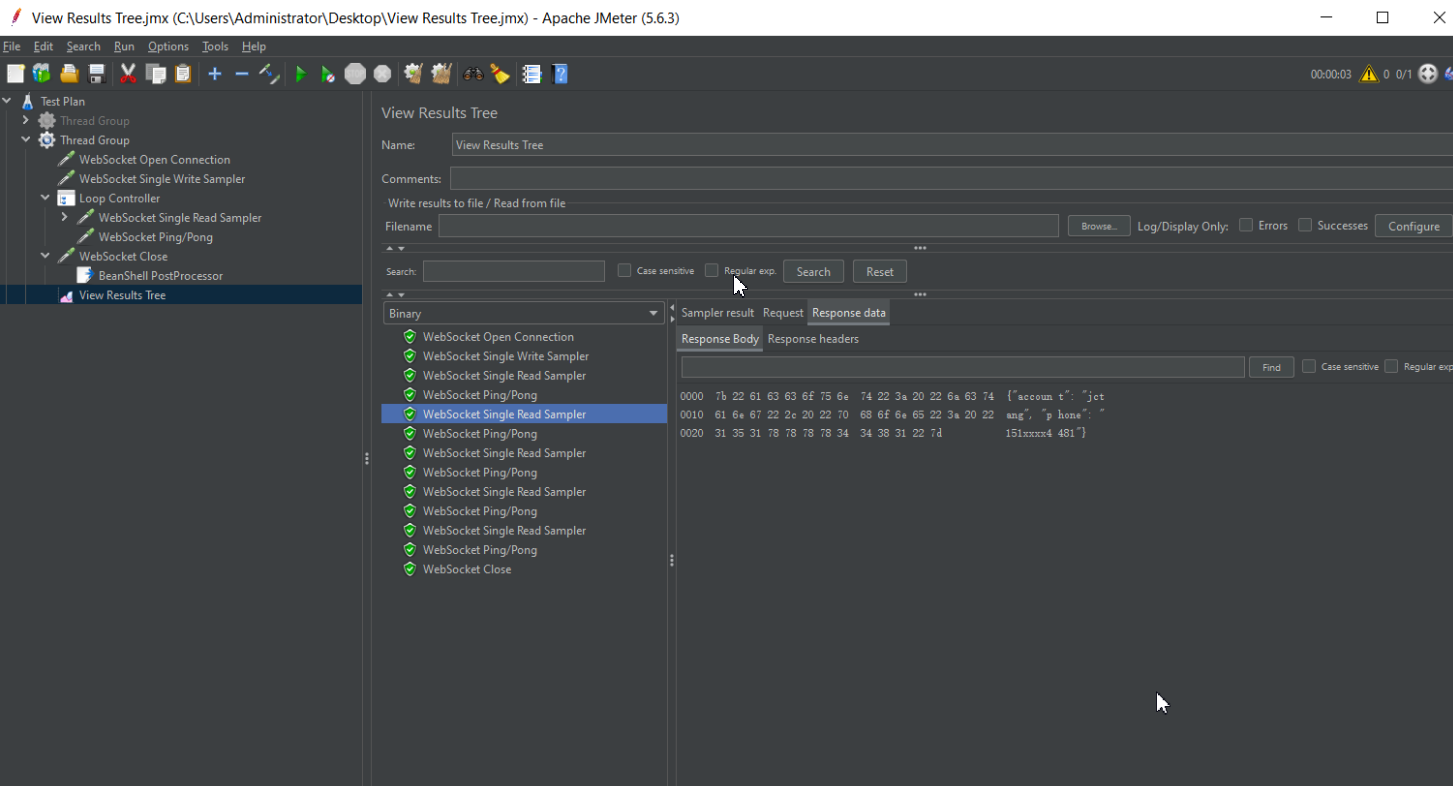Click the Configure button
The width and height of the screenshot is (1453, 786).
[1413, 226]
